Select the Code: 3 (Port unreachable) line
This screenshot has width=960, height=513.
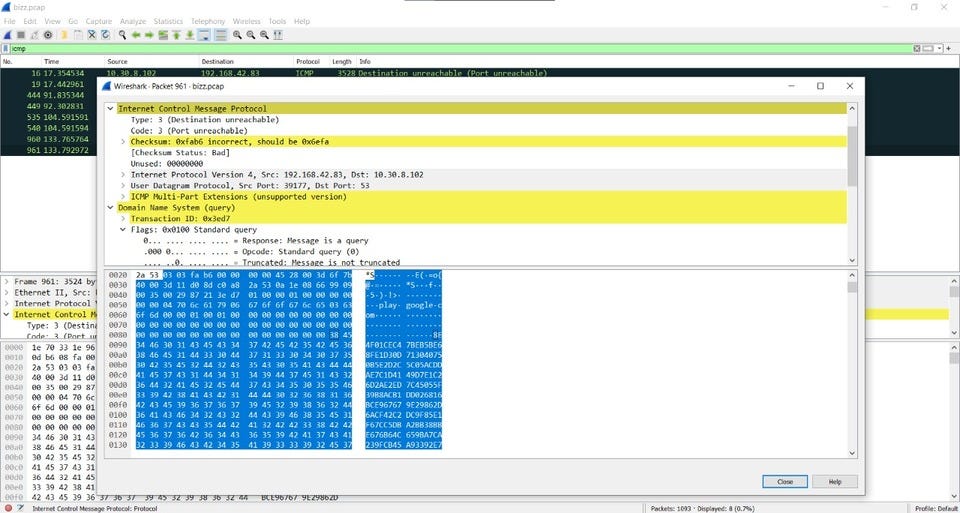point(189,131)
